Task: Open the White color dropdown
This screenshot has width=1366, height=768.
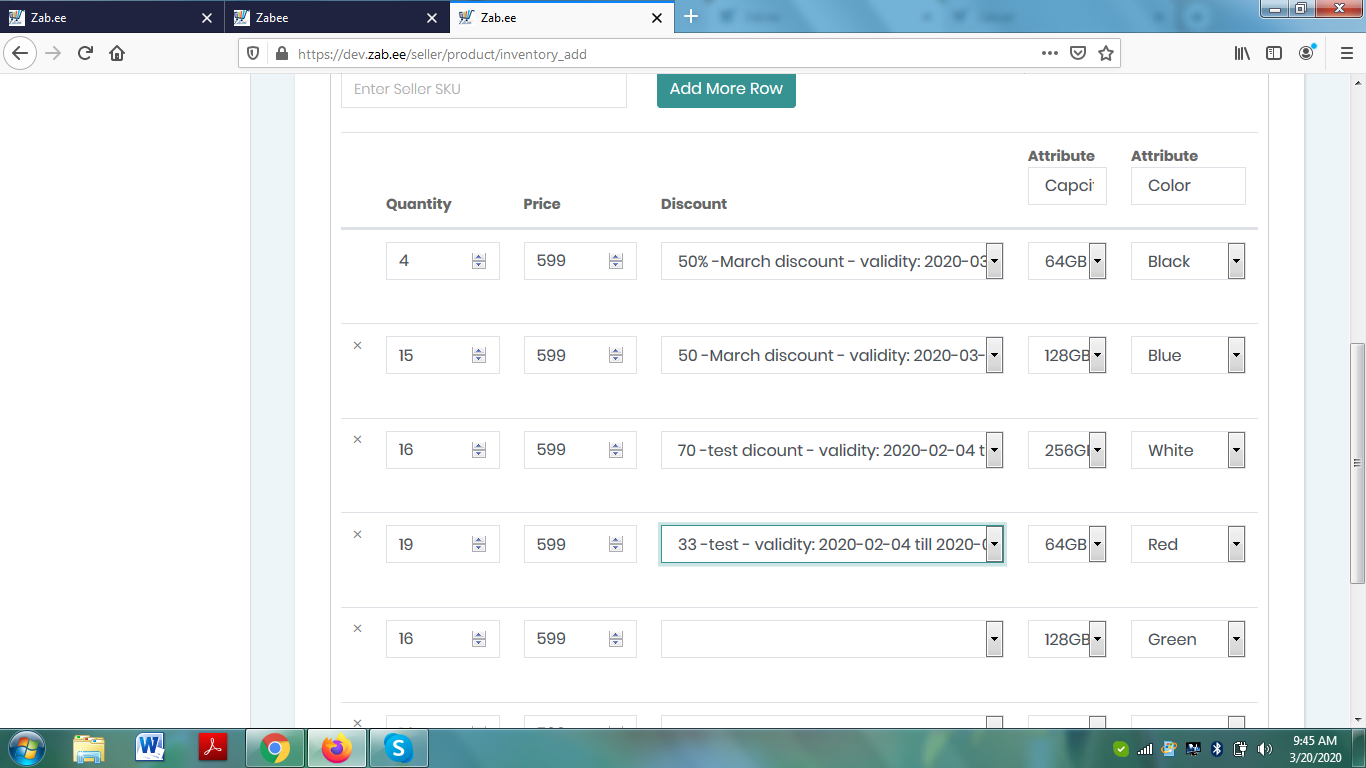Action: click(x=1188, y=450)
